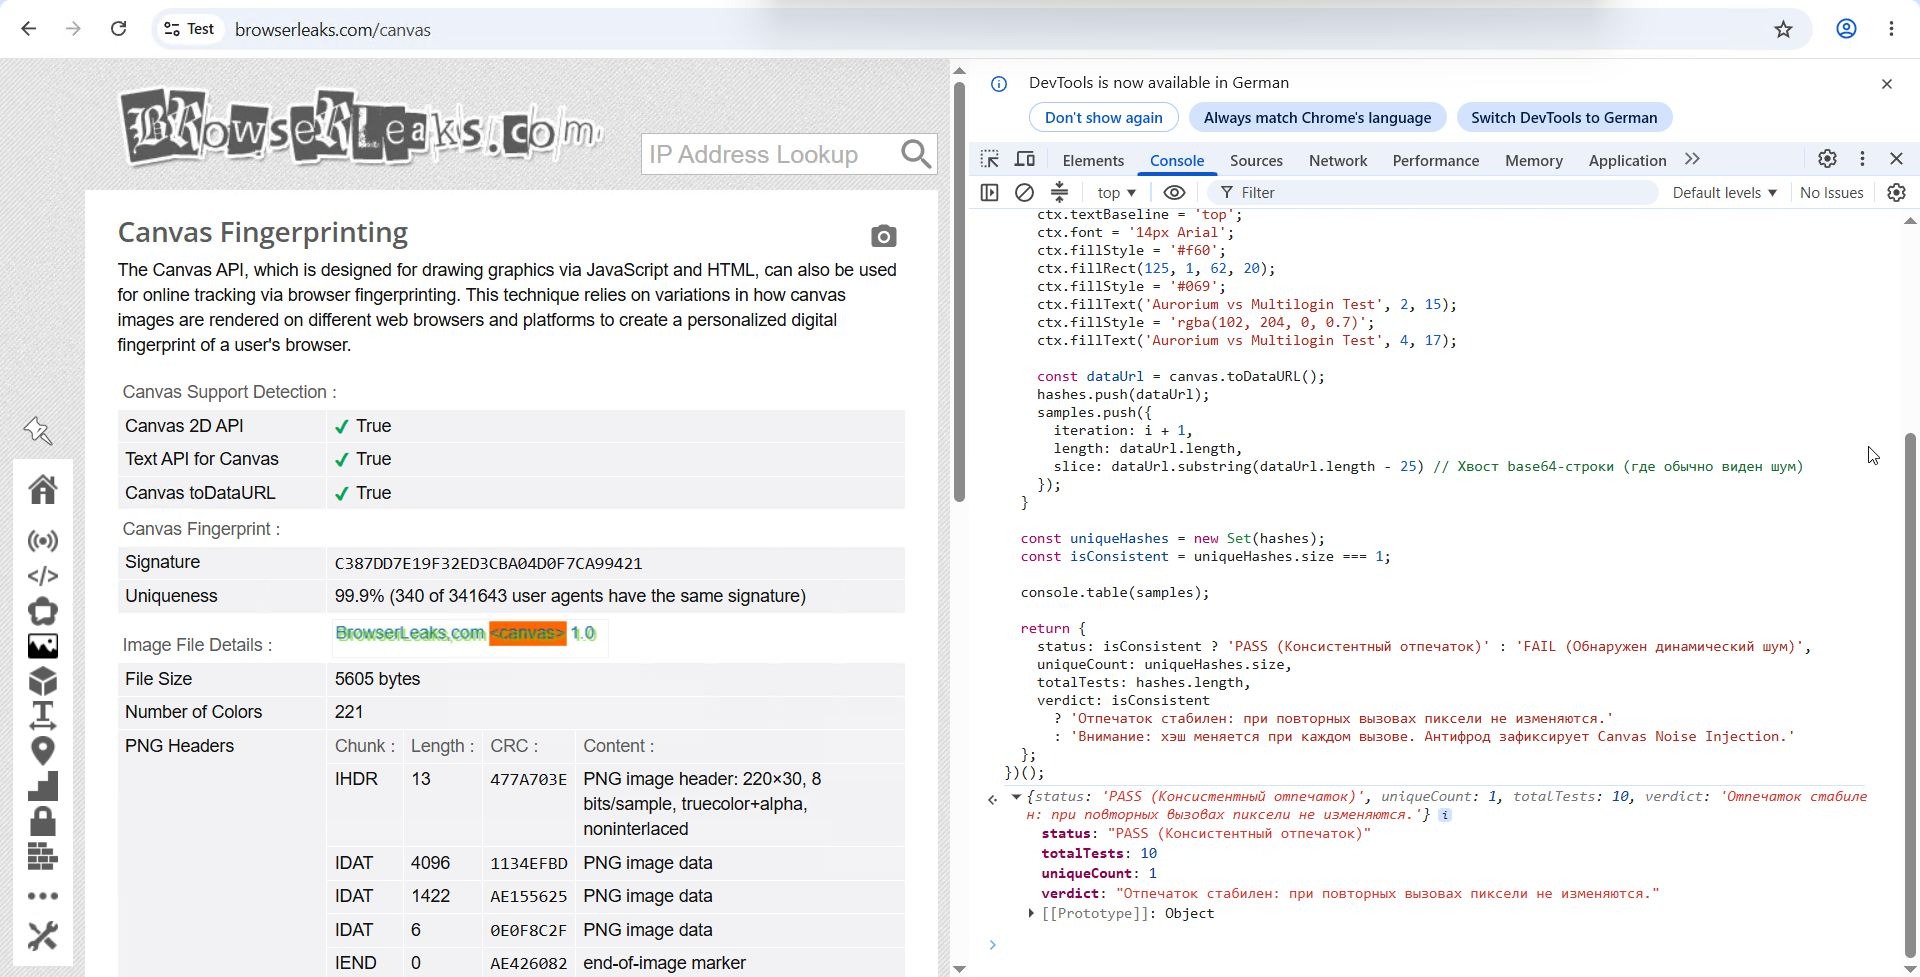Viewport: 1920px width, 977px height.
Task: Click the Don't show again button
Action: point(1104,117)
